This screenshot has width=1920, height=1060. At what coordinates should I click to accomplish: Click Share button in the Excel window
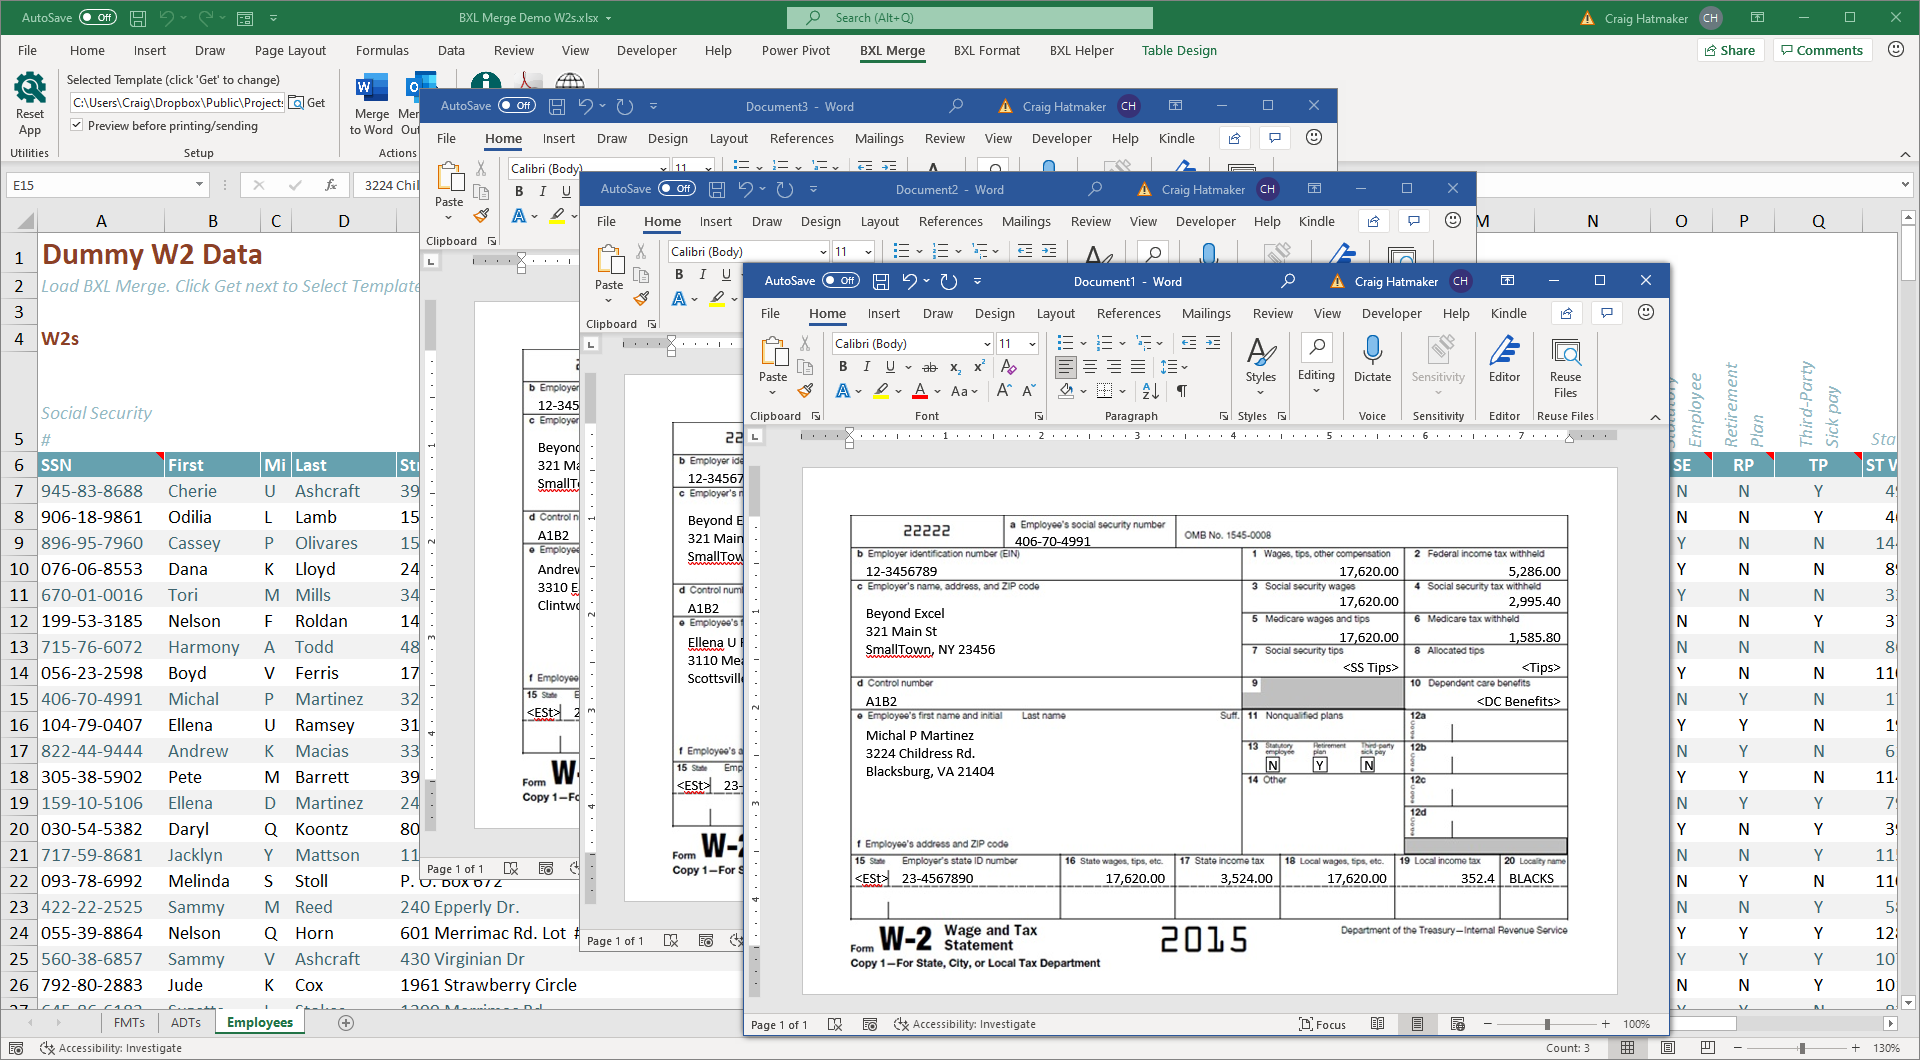[1728, 50]
